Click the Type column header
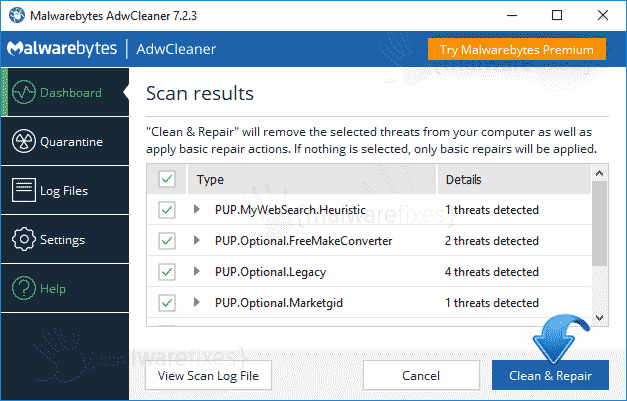 (312, 179)
